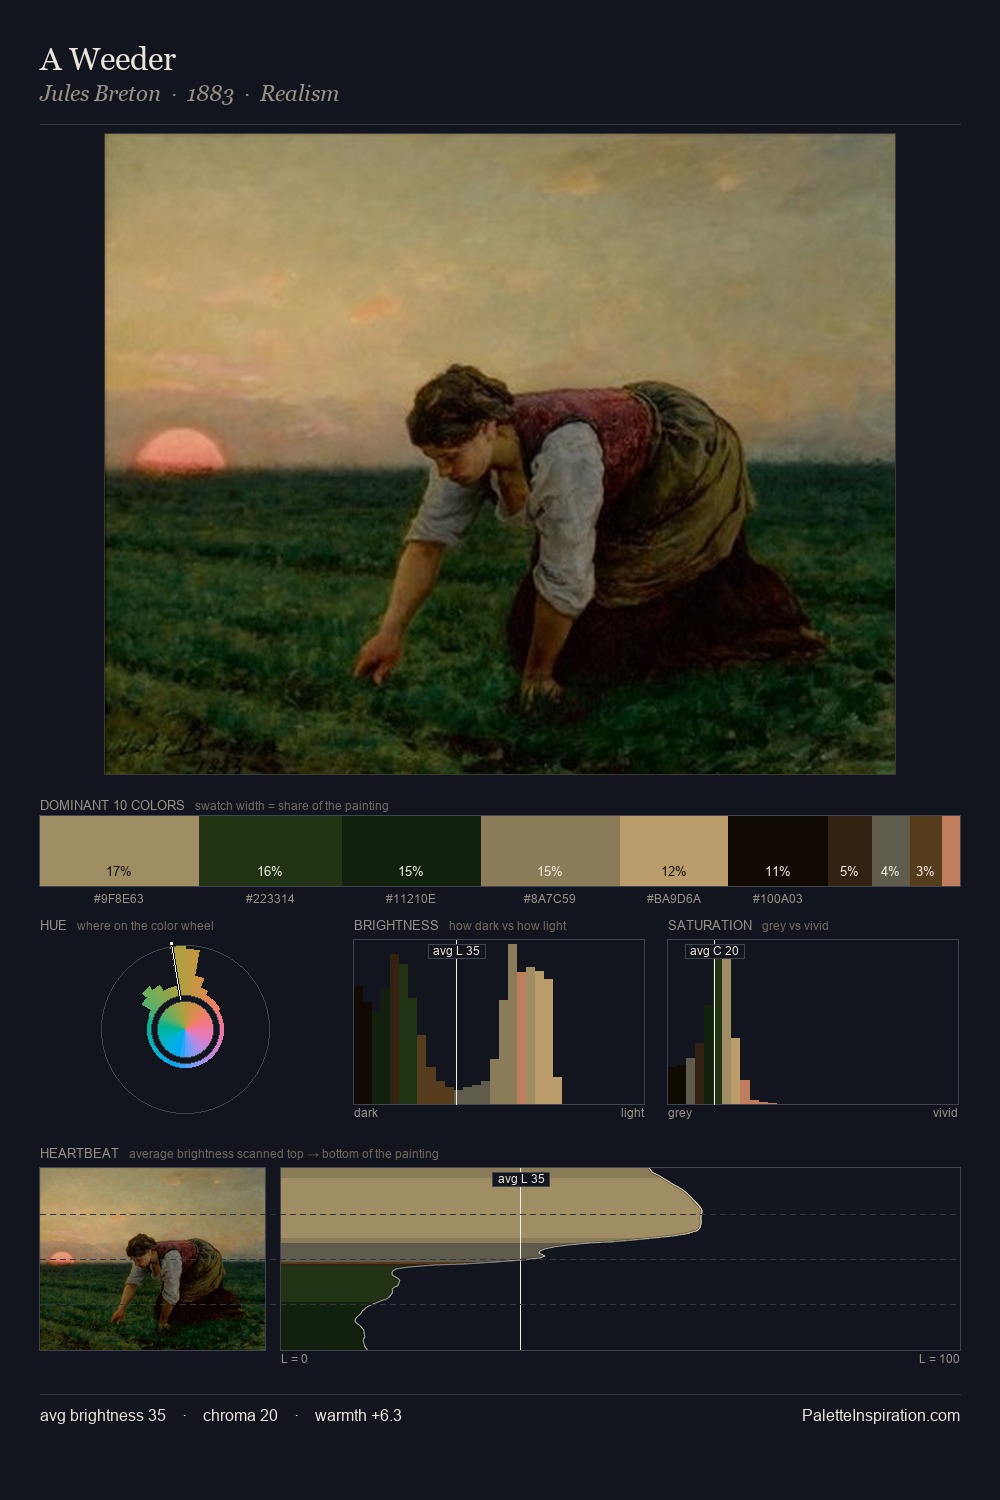Click the 'vivid' label under Saturation chart
Viewport: 1000px width, 1500px height.
pyautogui.click(x=945, y=1113)
